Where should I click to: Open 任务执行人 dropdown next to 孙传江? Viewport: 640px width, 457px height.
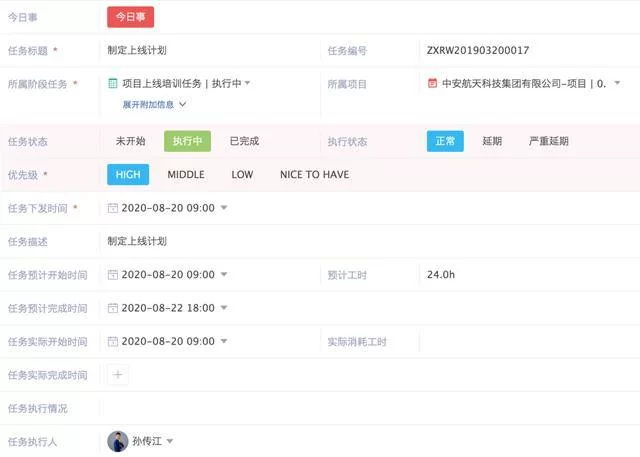170,441
